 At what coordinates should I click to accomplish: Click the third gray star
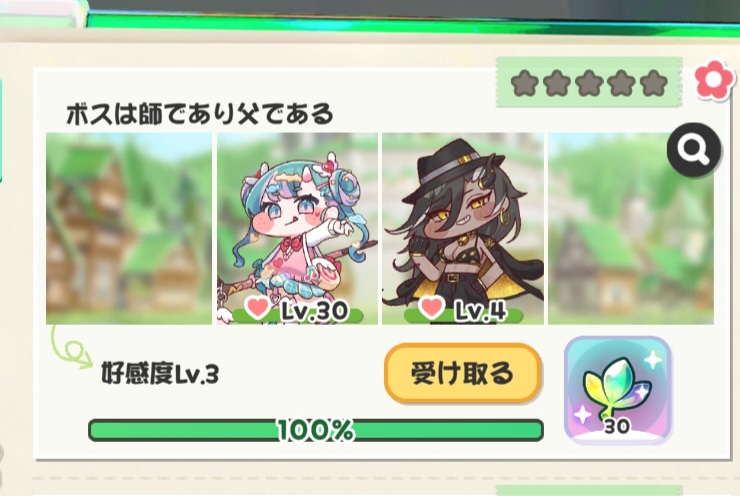589,83
